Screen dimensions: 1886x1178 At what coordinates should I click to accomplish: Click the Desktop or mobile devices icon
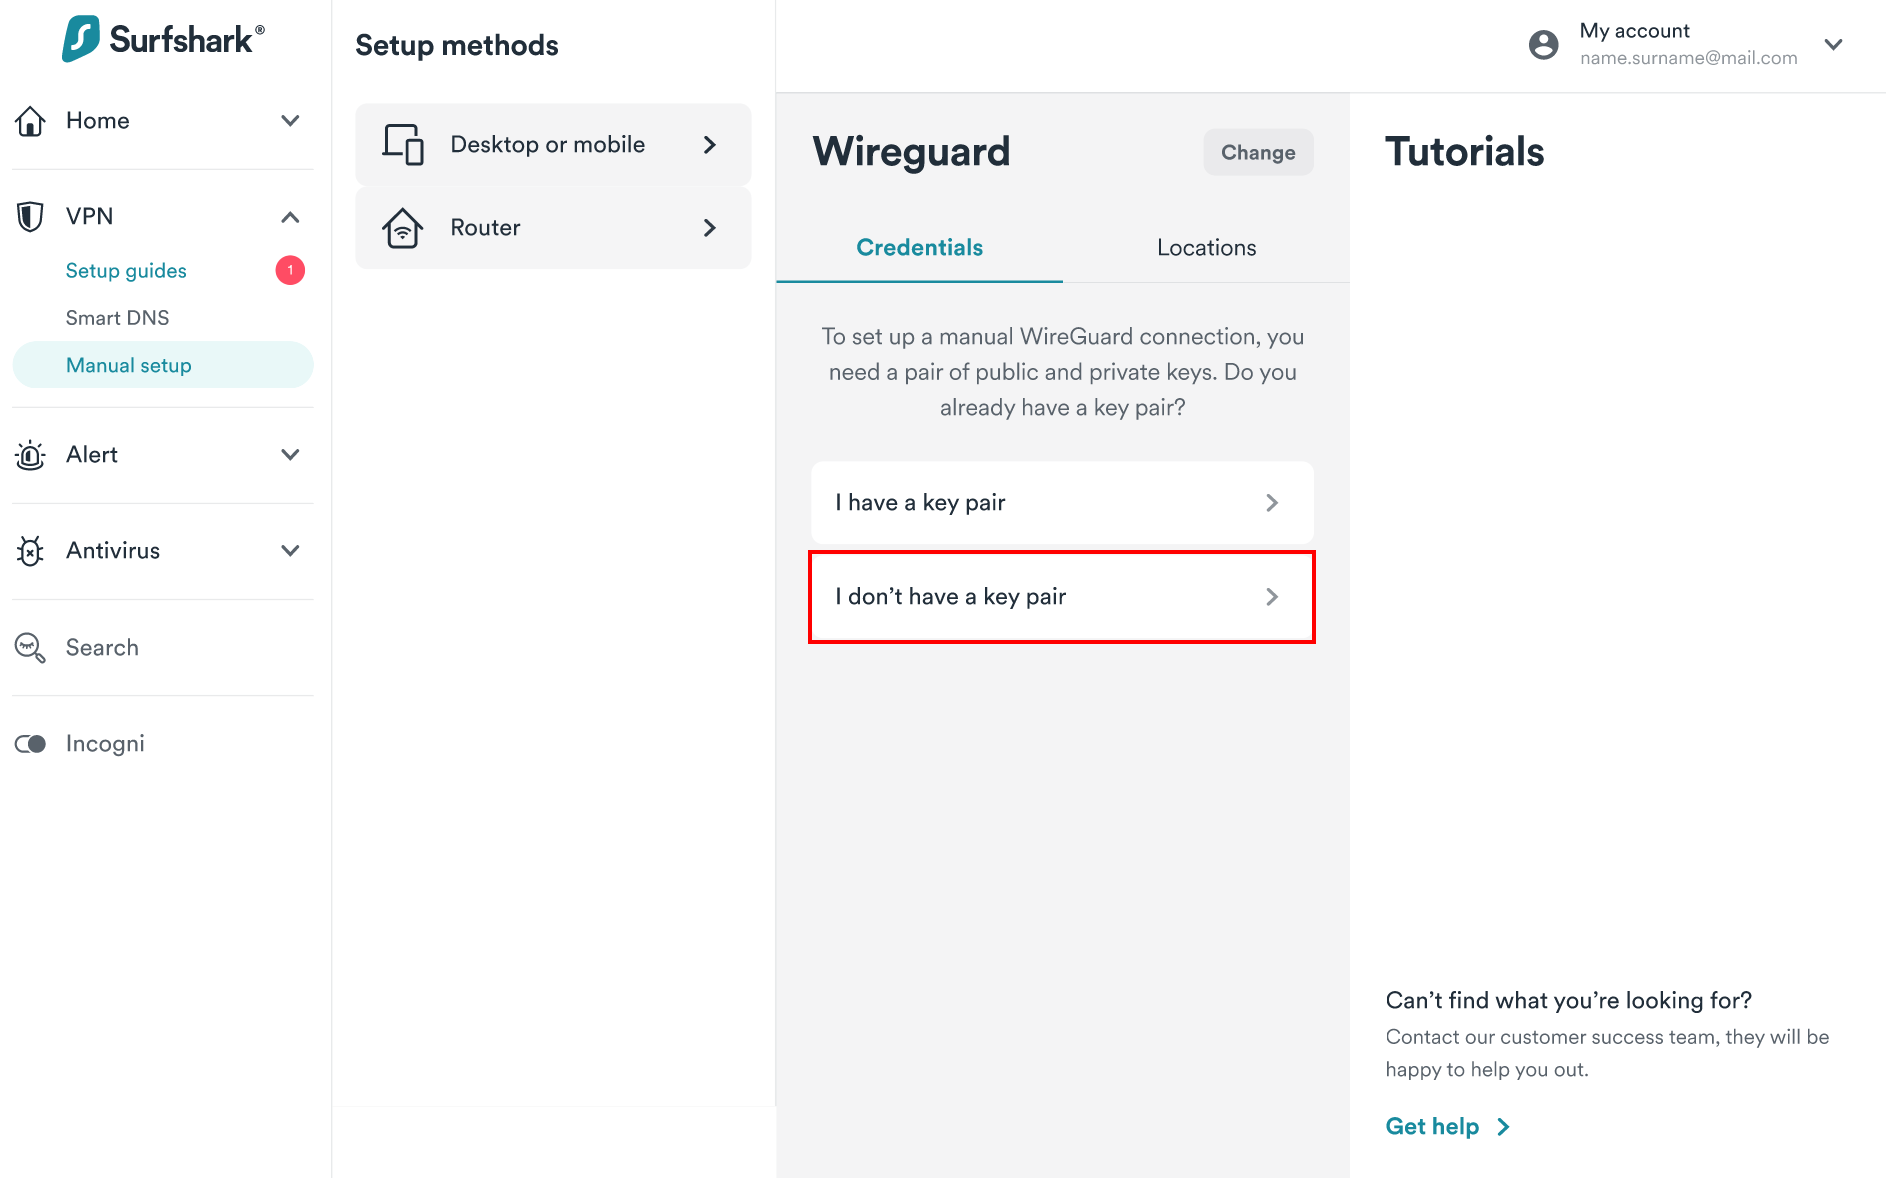403,144
